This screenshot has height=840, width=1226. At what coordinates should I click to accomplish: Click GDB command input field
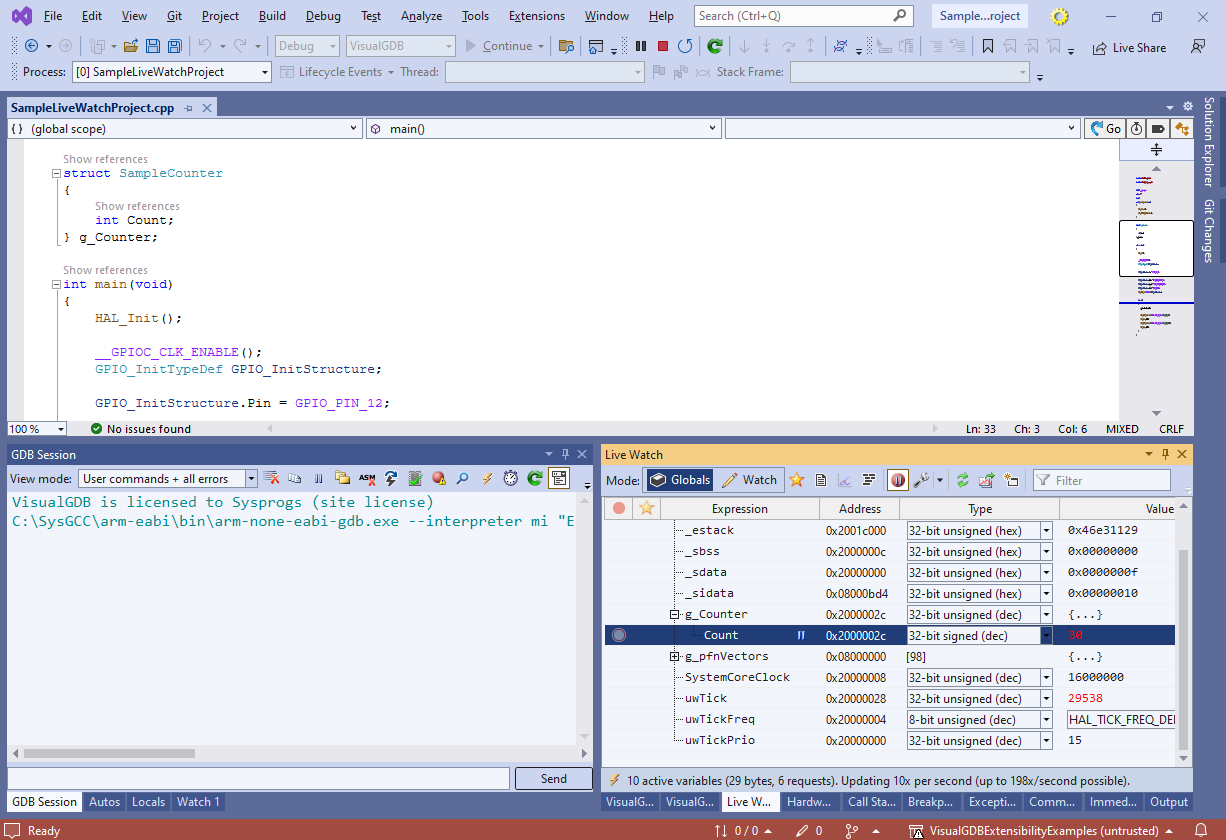[259, 778]
